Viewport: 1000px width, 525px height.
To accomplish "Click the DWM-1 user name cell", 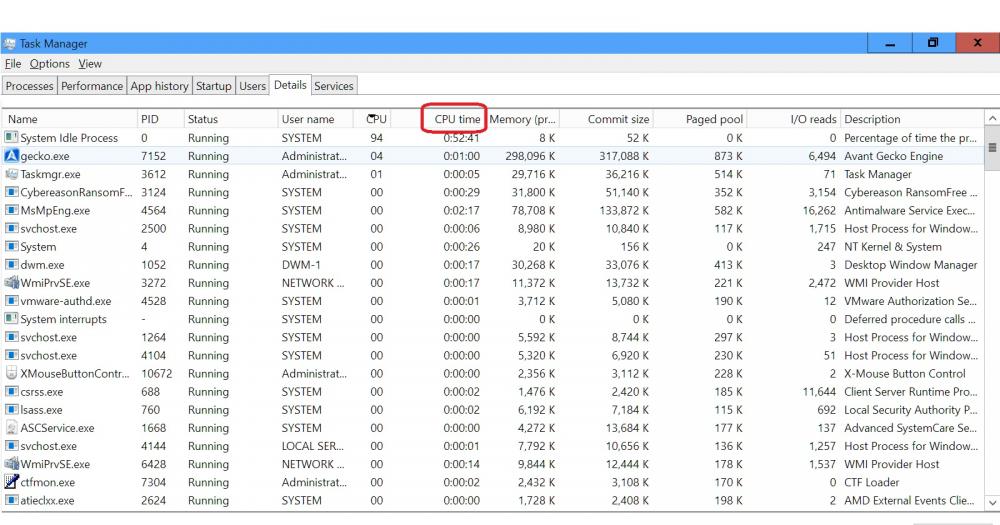I will (302, 265).
